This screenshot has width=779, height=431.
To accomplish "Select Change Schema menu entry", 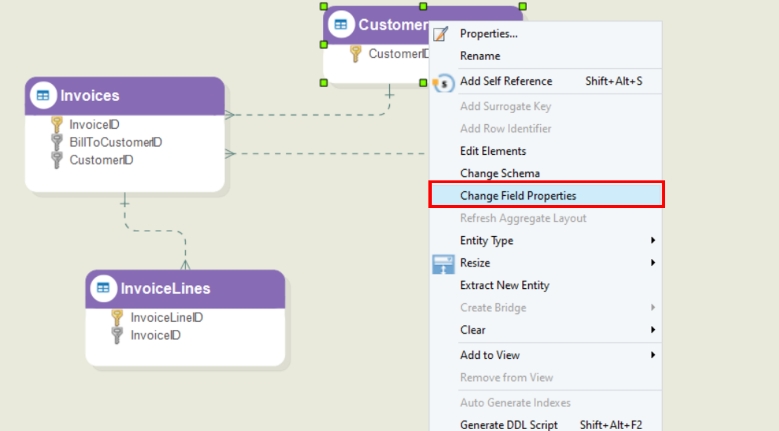I will (499, 174).
